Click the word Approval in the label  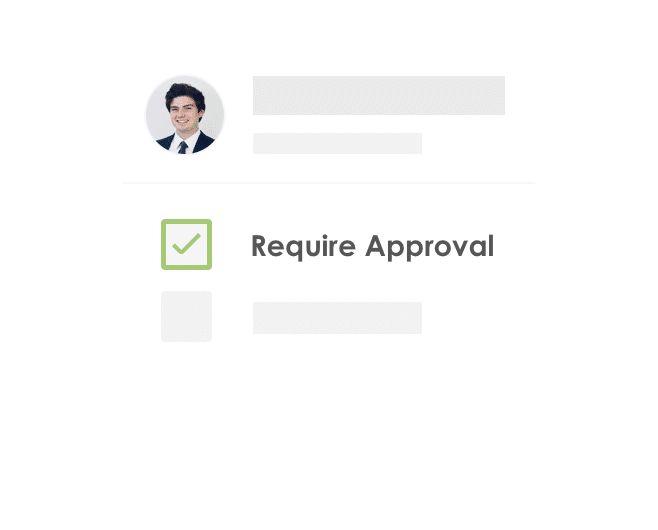coord(429,247)
